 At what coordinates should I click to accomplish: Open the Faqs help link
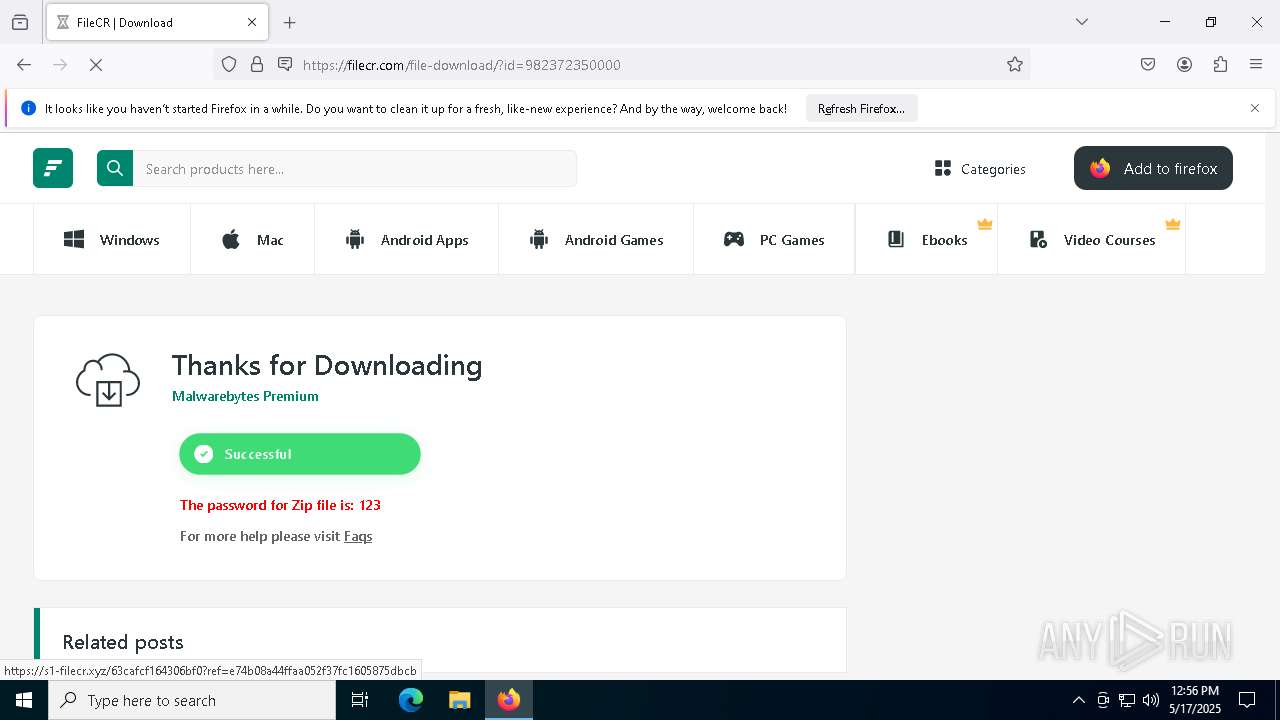coord(358,536)
